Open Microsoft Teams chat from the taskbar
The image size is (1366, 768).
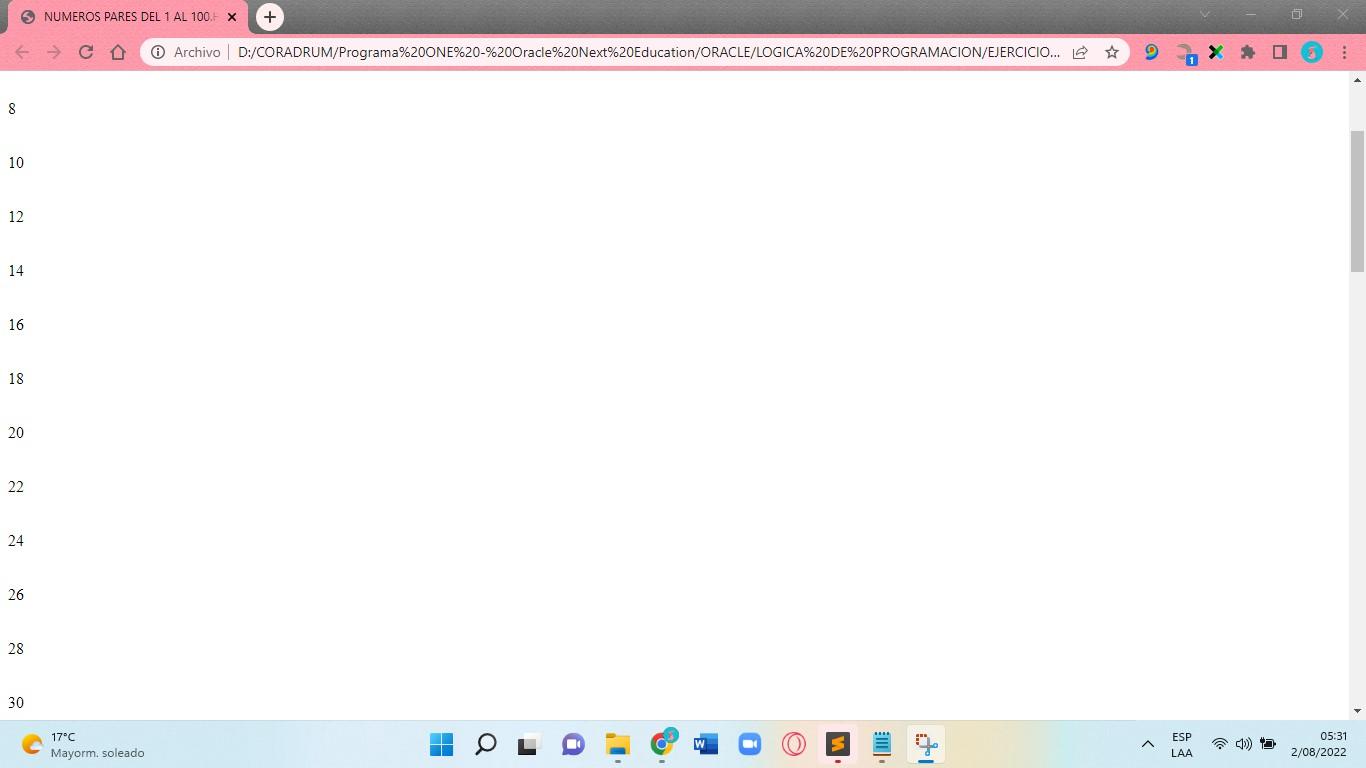pos(573,744)
